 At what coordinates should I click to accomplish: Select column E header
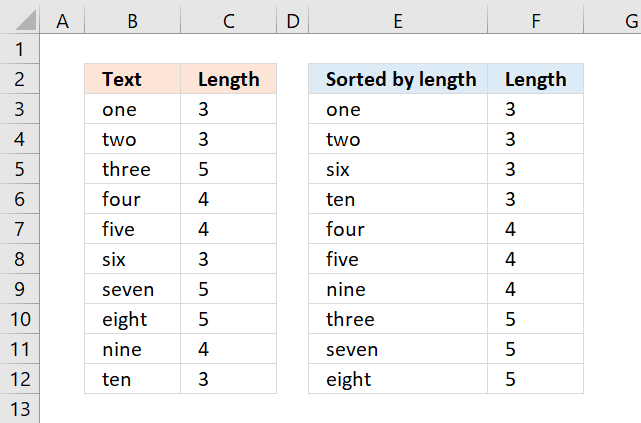[398, 21]
